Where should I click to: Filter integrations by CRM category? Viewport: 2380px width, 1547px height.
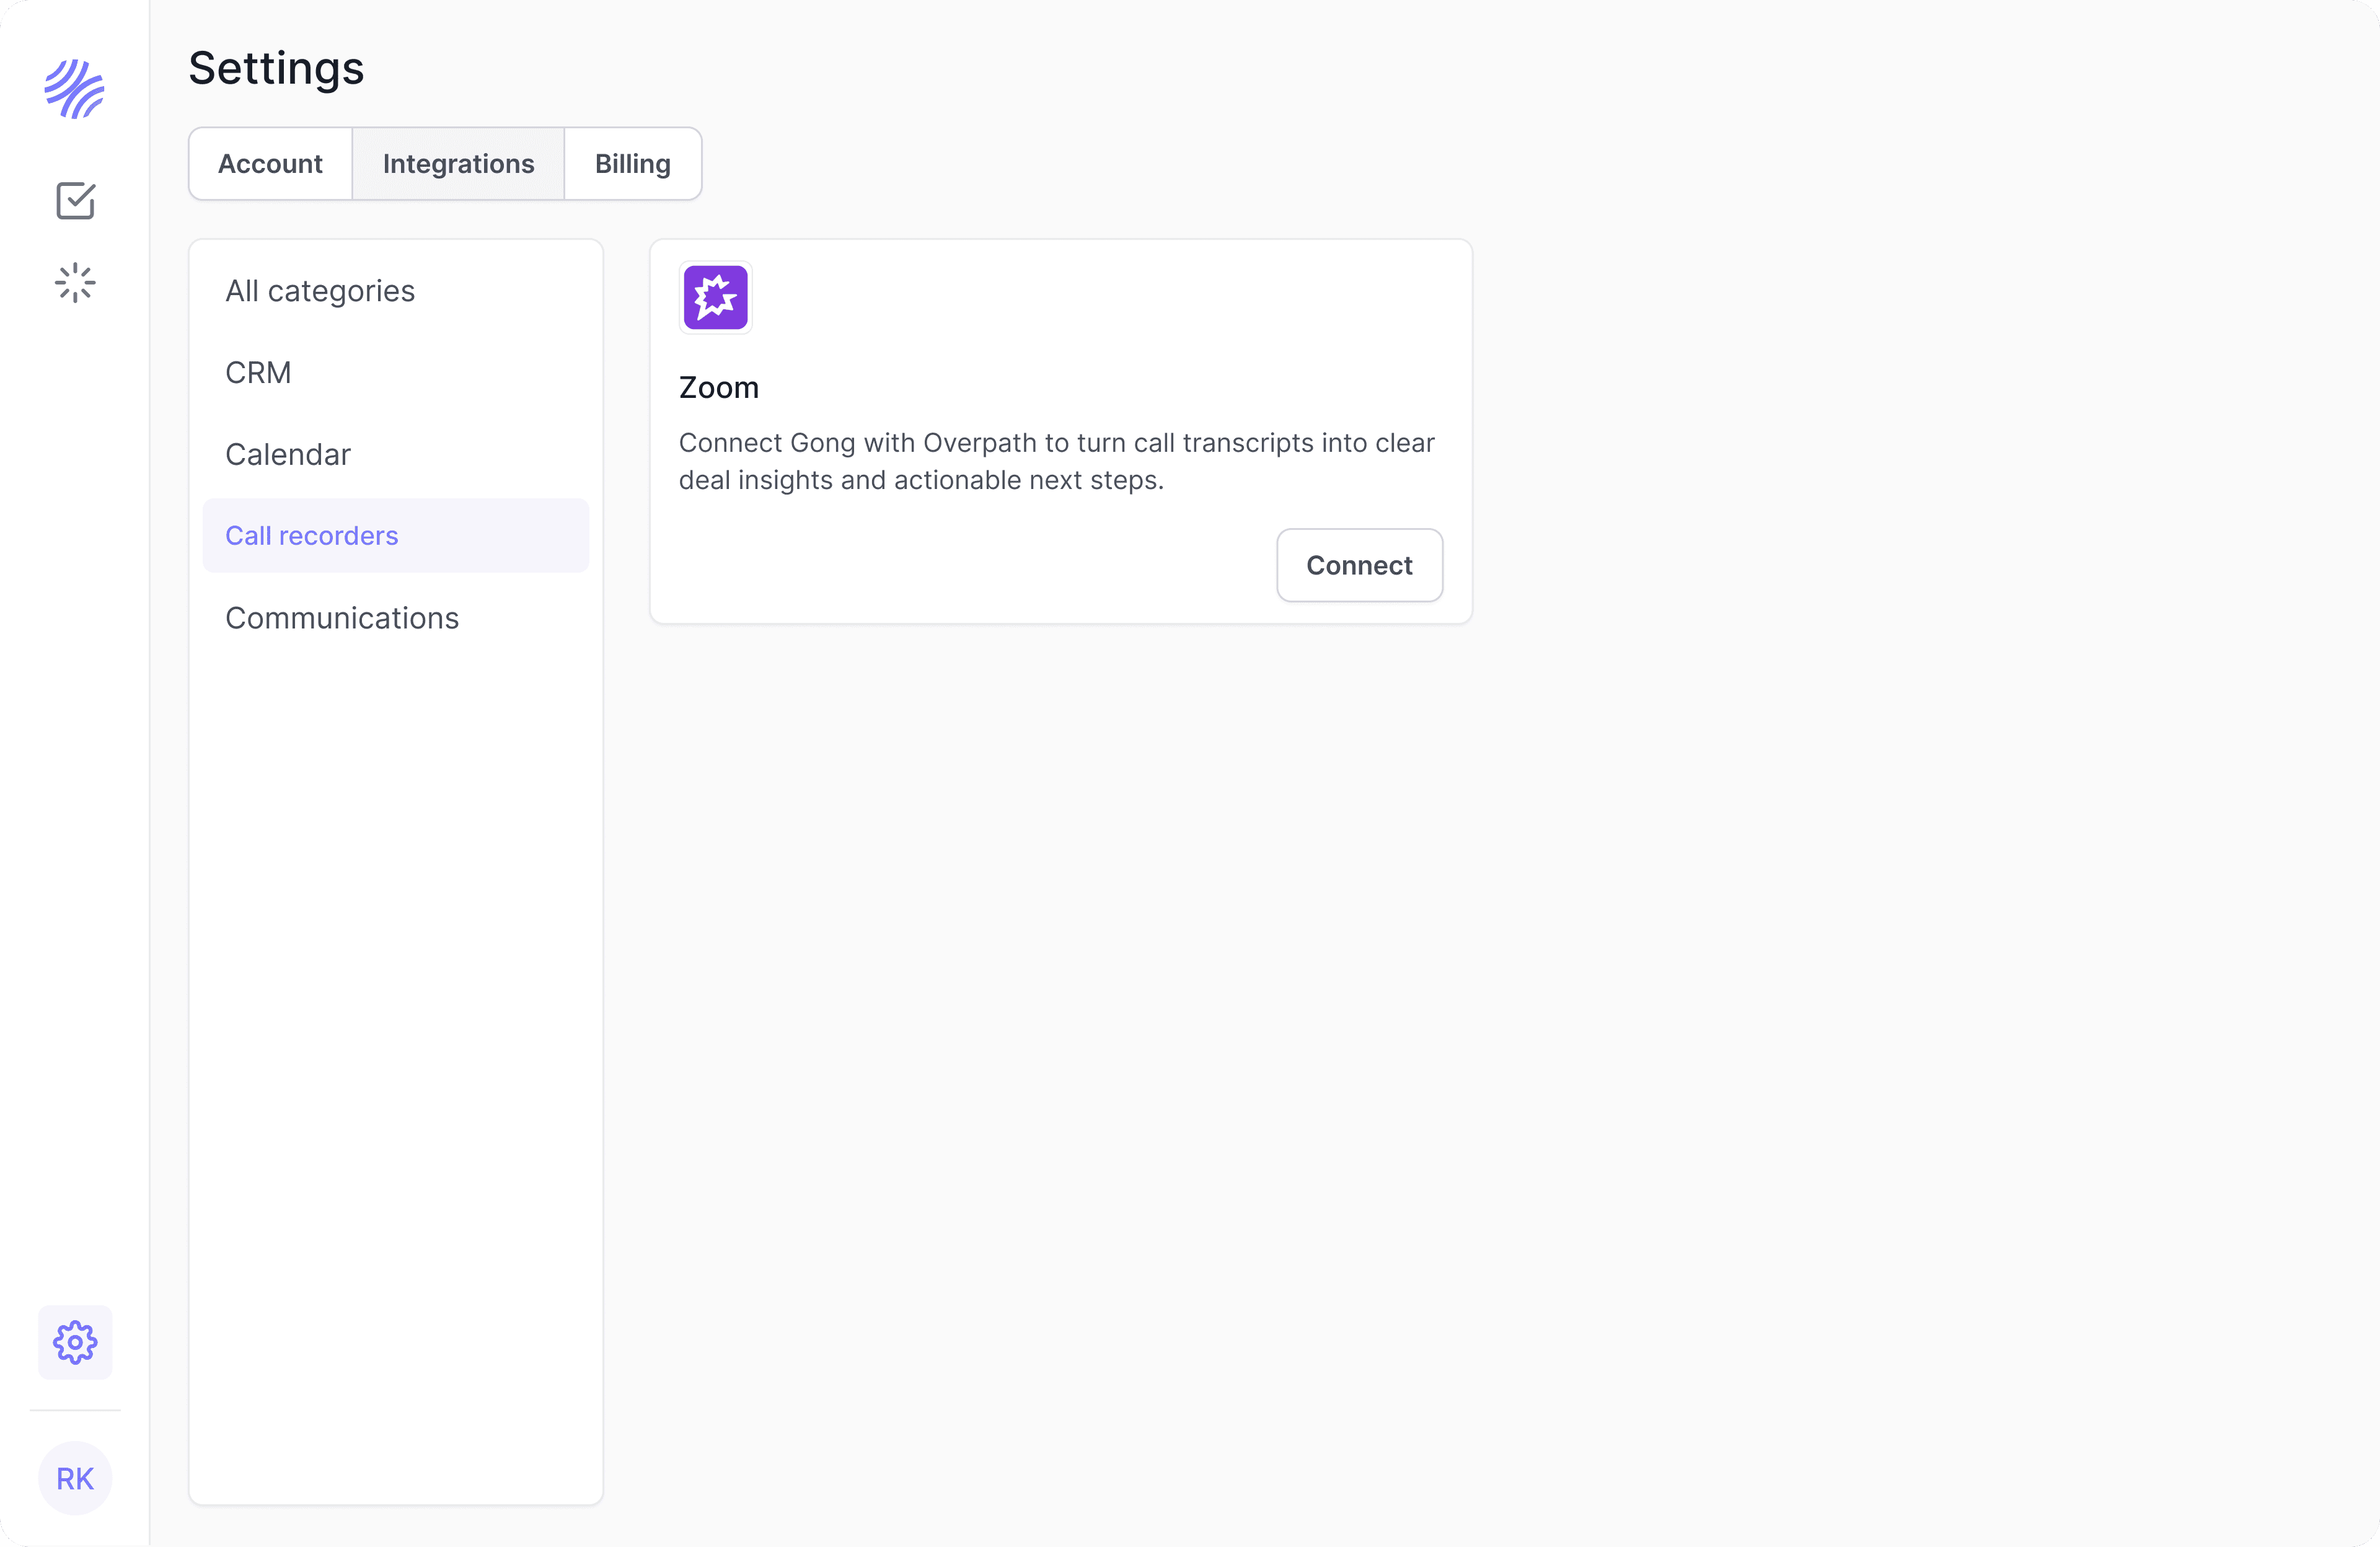click(258, 373)
